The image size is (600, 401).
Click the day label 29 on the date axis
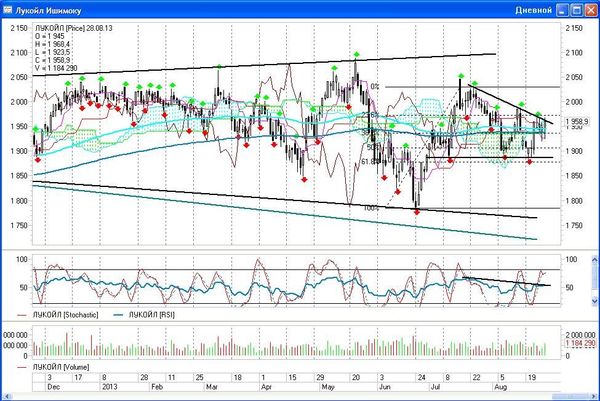pos(320,377)
